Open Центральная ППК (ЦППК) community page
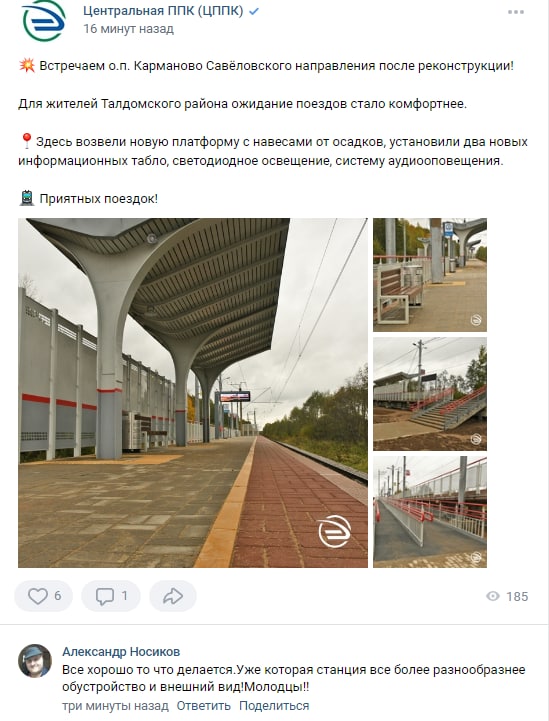Viewport: 549px width, 721px height. point(163,11)
